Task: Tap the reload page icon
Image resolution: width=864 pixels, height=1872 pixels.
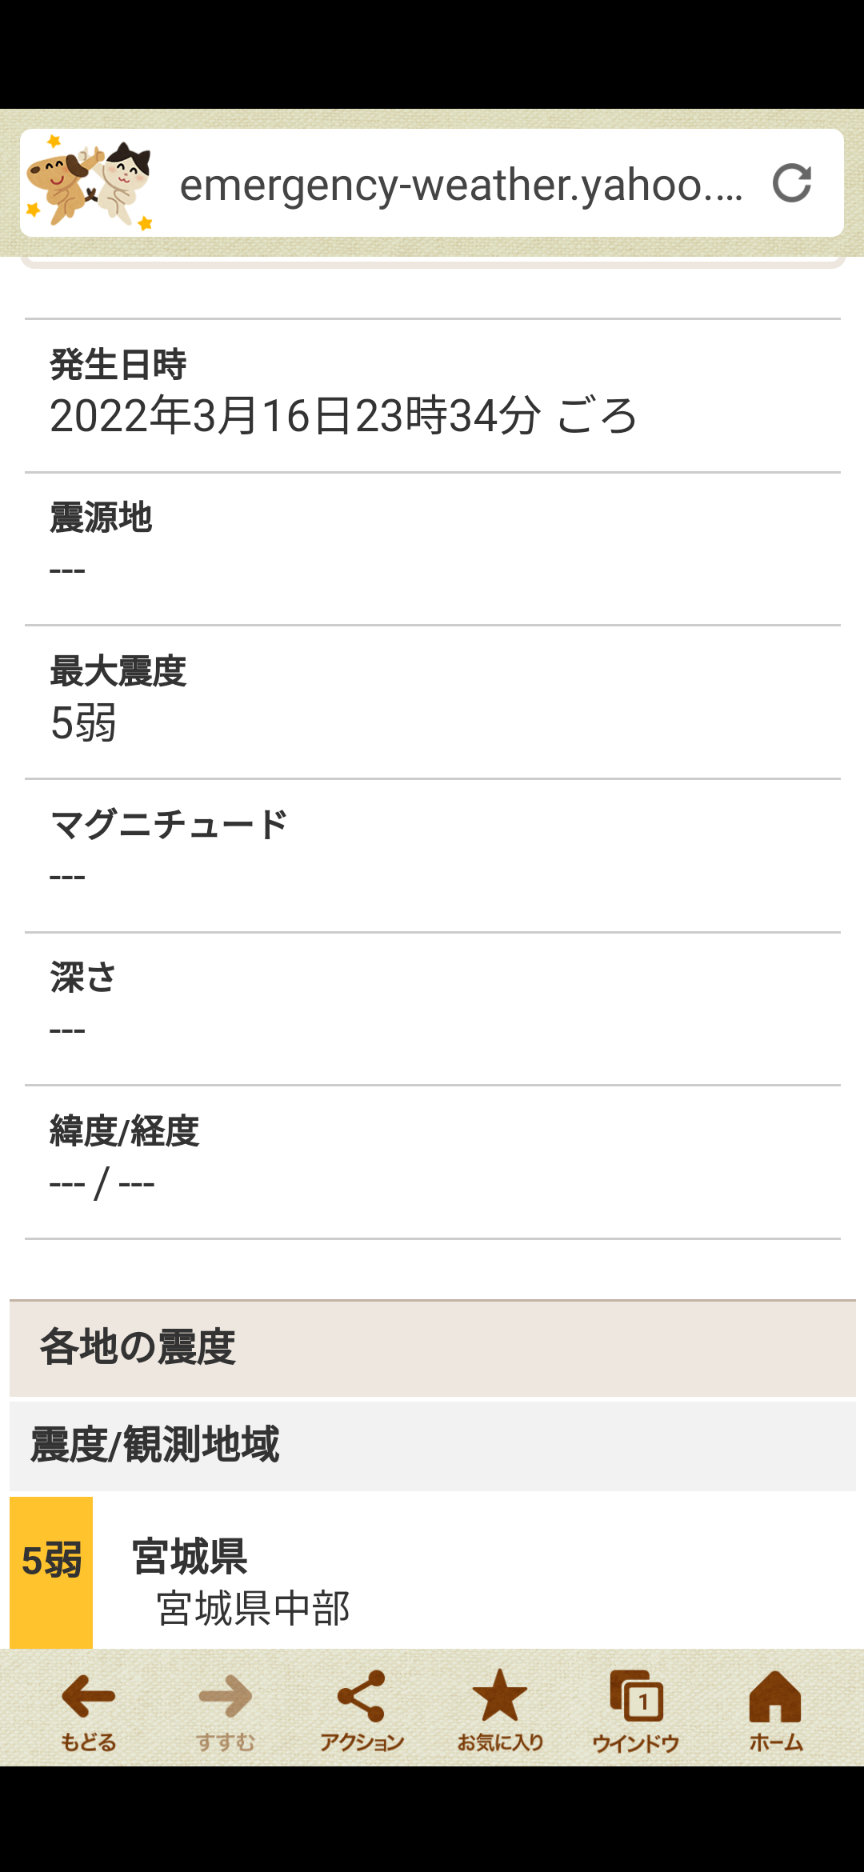Action: (x=792, y=183)
